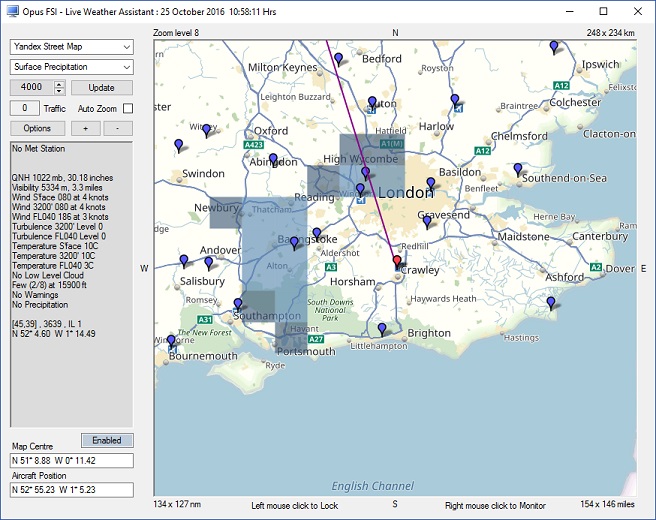
Task: Click the blue pin at Witney
Action: [206, 130]
